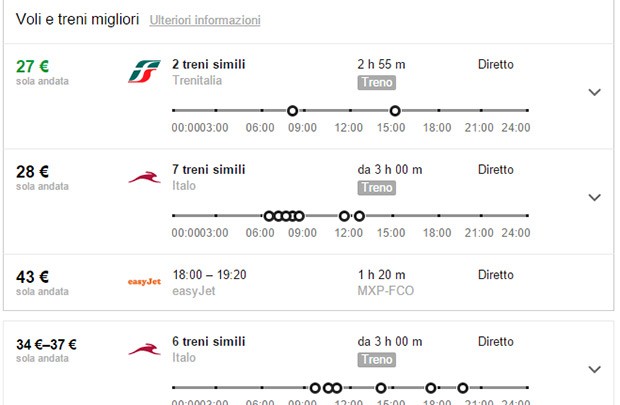The height and width of the screenshot is (405, 620).
Task: Click the '7 treni simili' title
Action: click(209, 169)
